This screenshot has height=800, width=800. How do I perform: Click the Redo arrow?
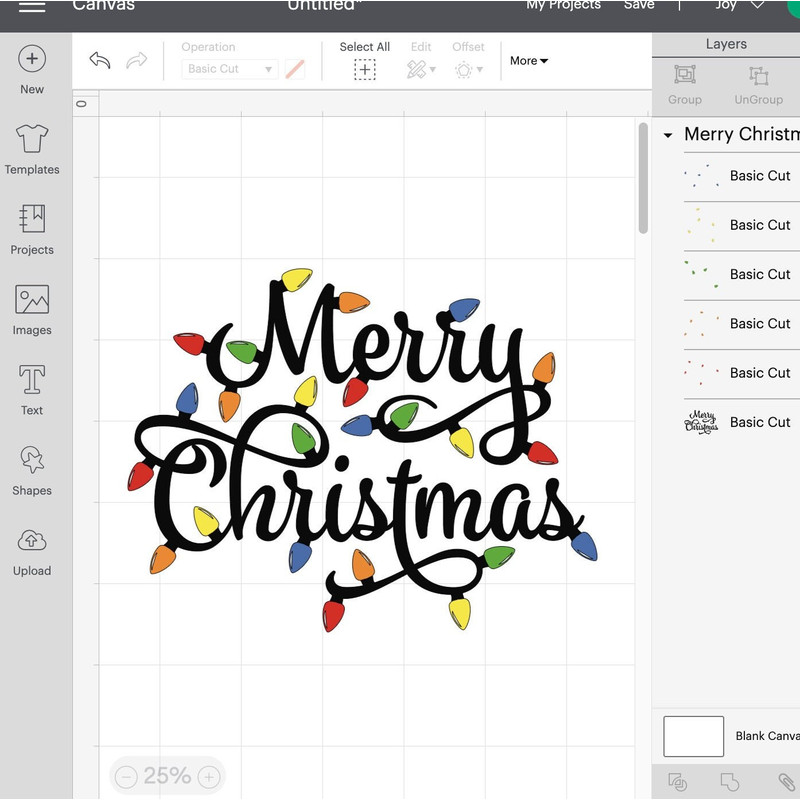point(136,61)
